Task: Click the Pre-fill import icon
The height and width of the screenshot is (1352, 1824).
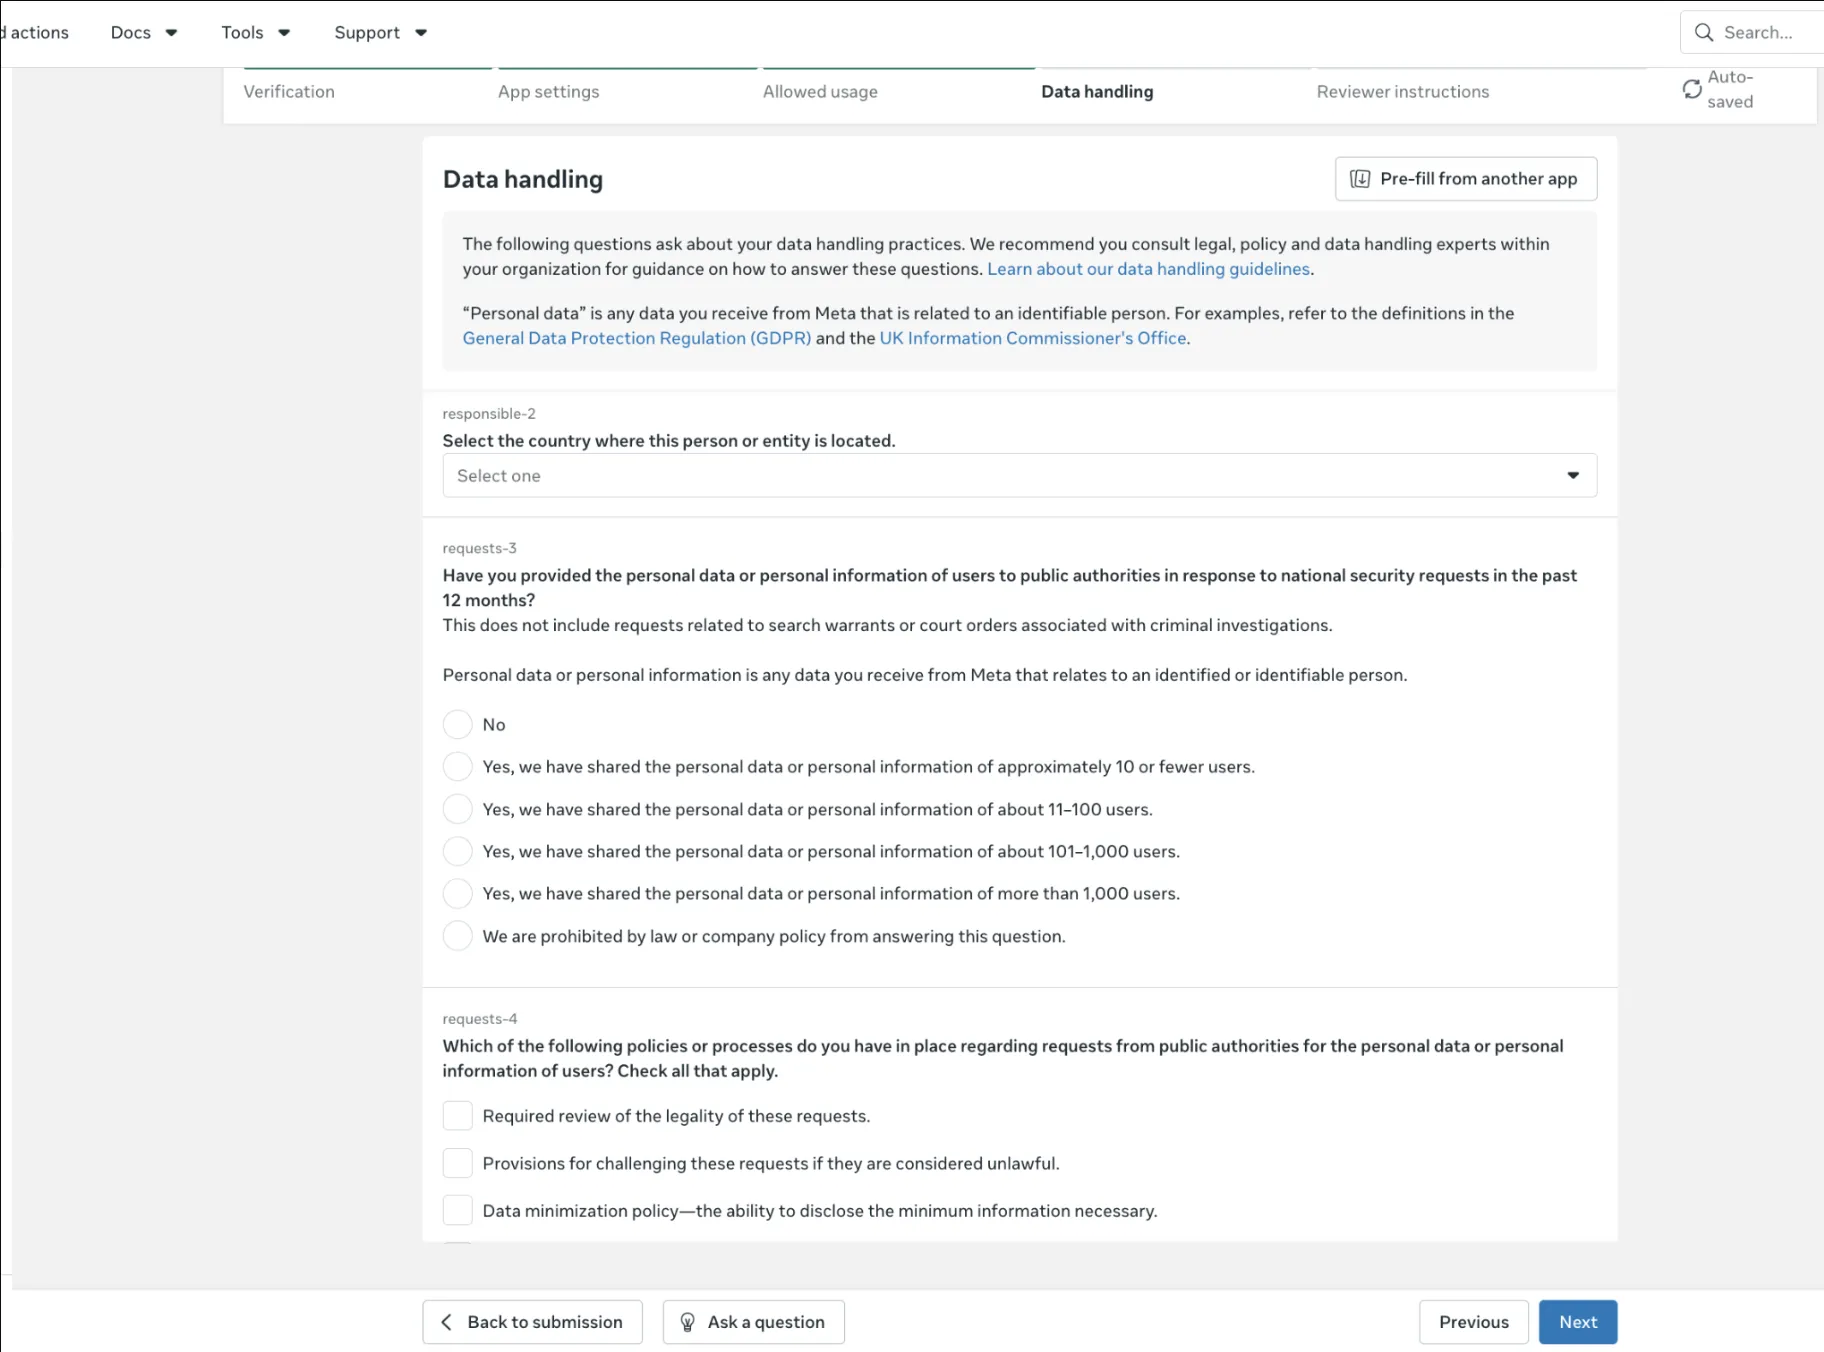Action: tap(1360, 178)
